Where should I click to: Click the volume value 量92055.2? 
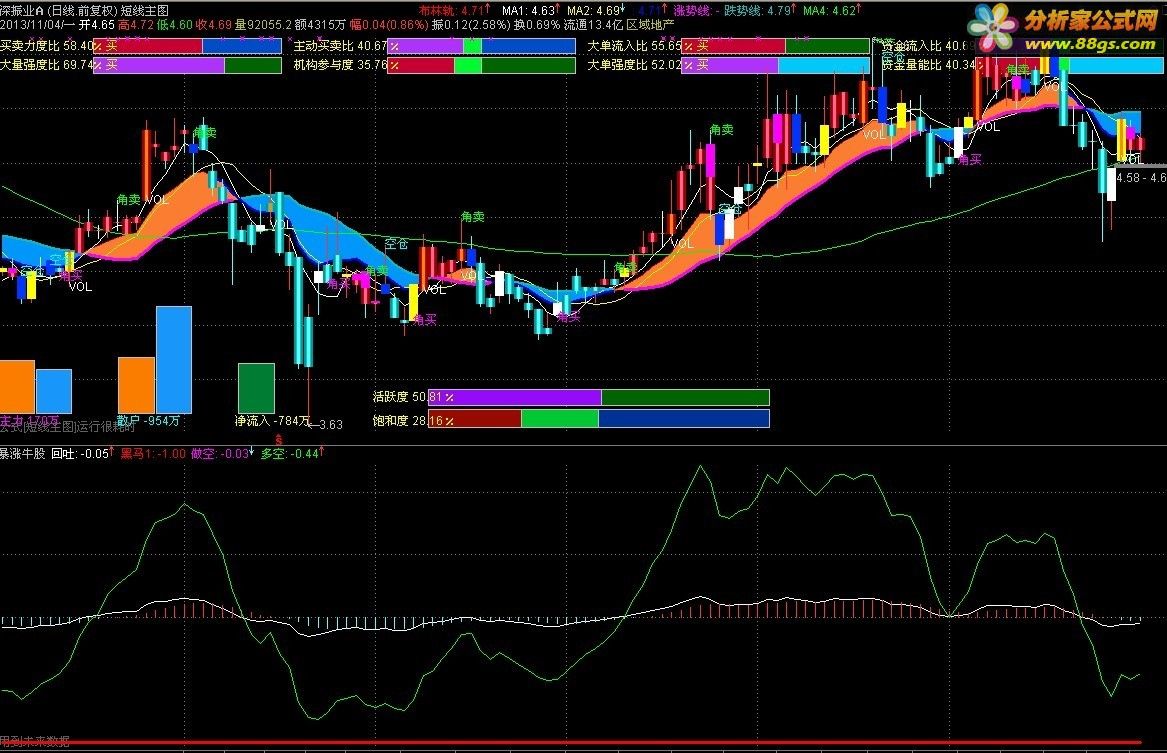(x=263, y=25)
